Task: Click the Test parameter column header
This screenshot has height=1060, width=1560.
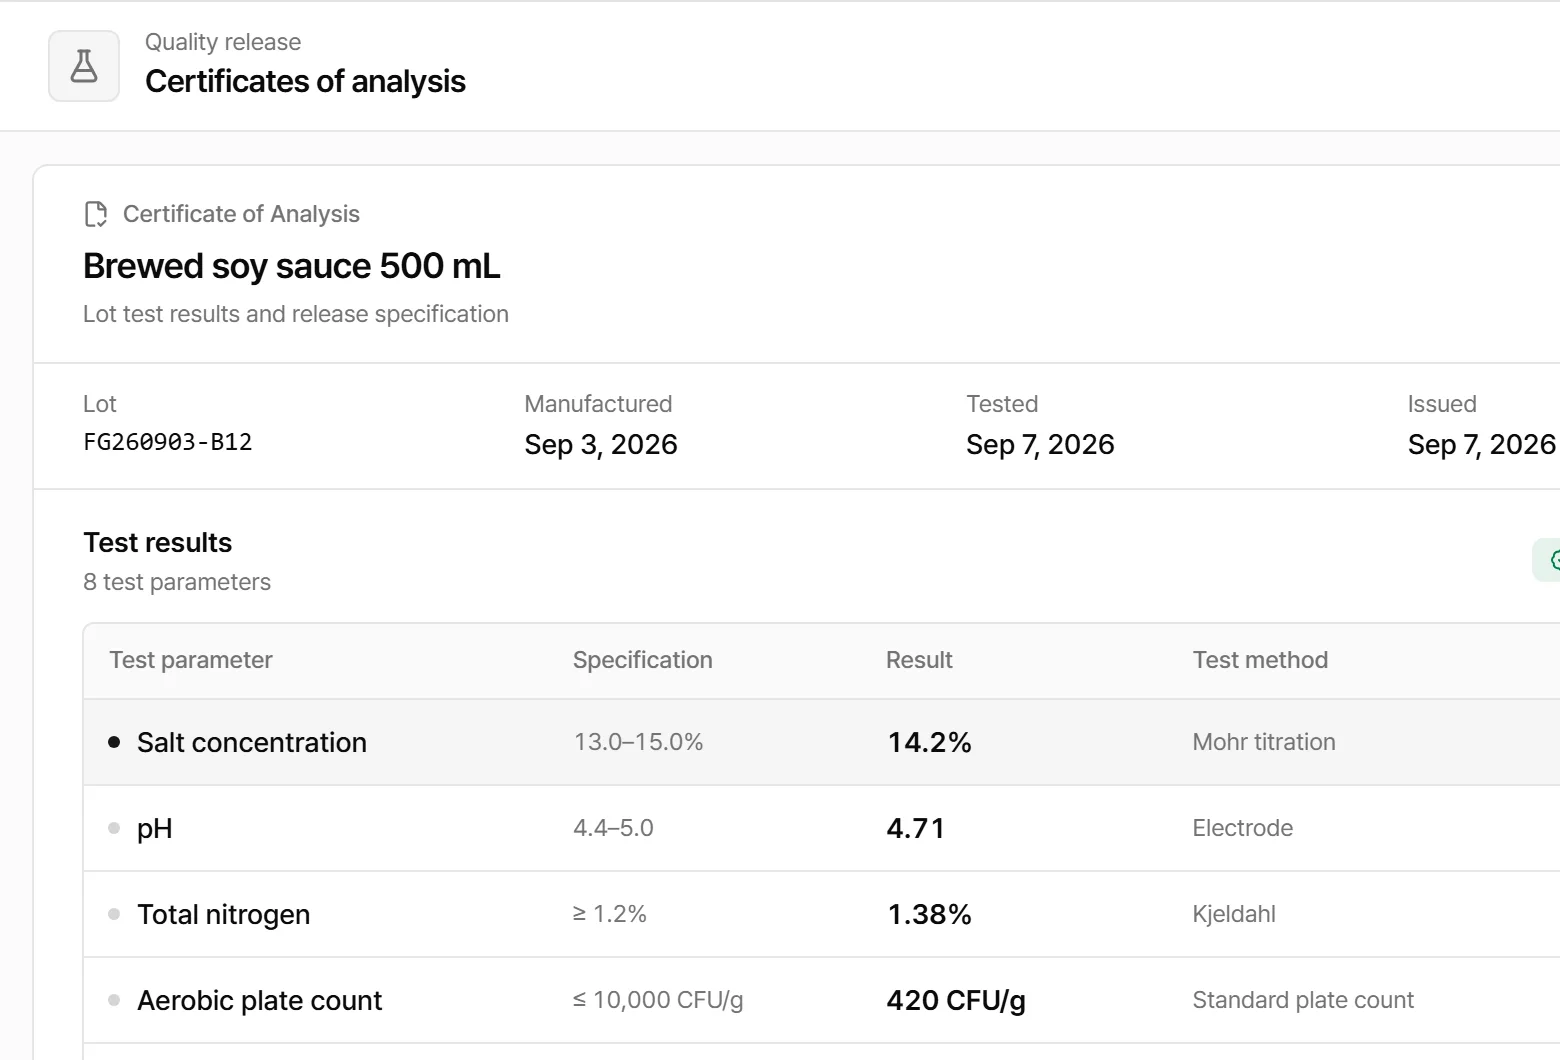Action: click(191, 660)
